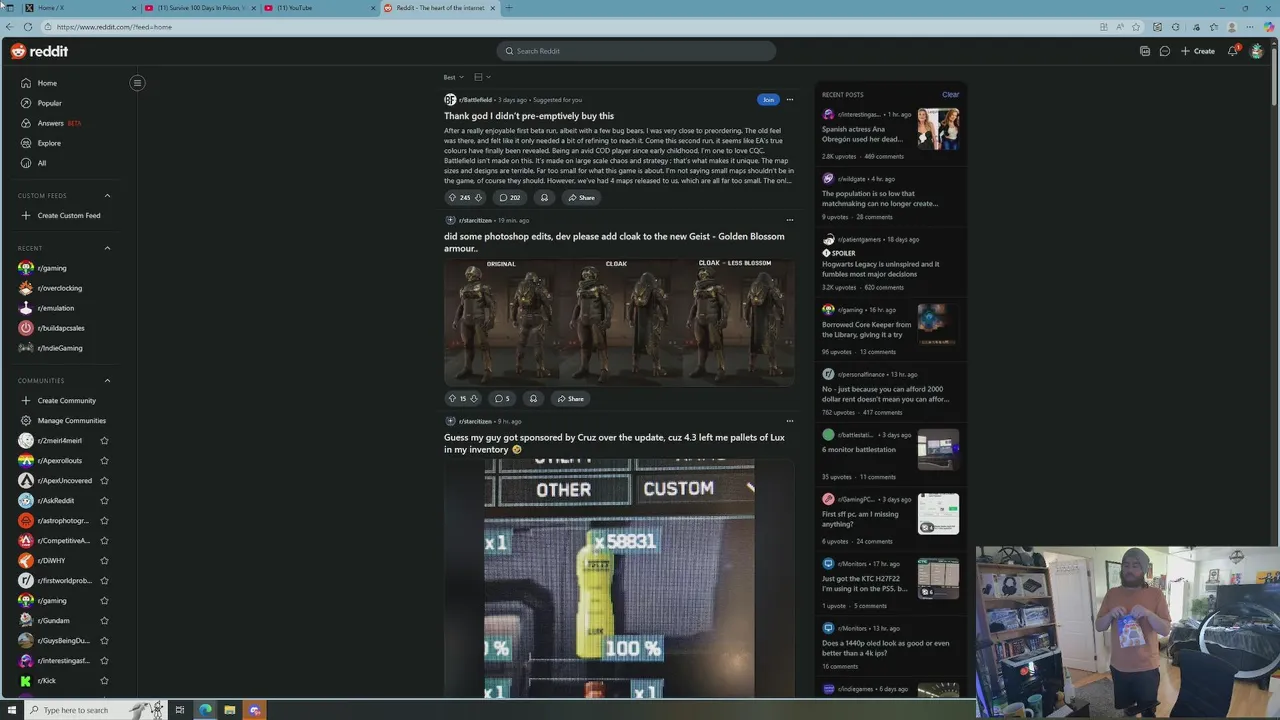This screenshot has width=1280, height=720.
Task: Open the Hogwarts Legacy recent post
Action: point(880,269)
